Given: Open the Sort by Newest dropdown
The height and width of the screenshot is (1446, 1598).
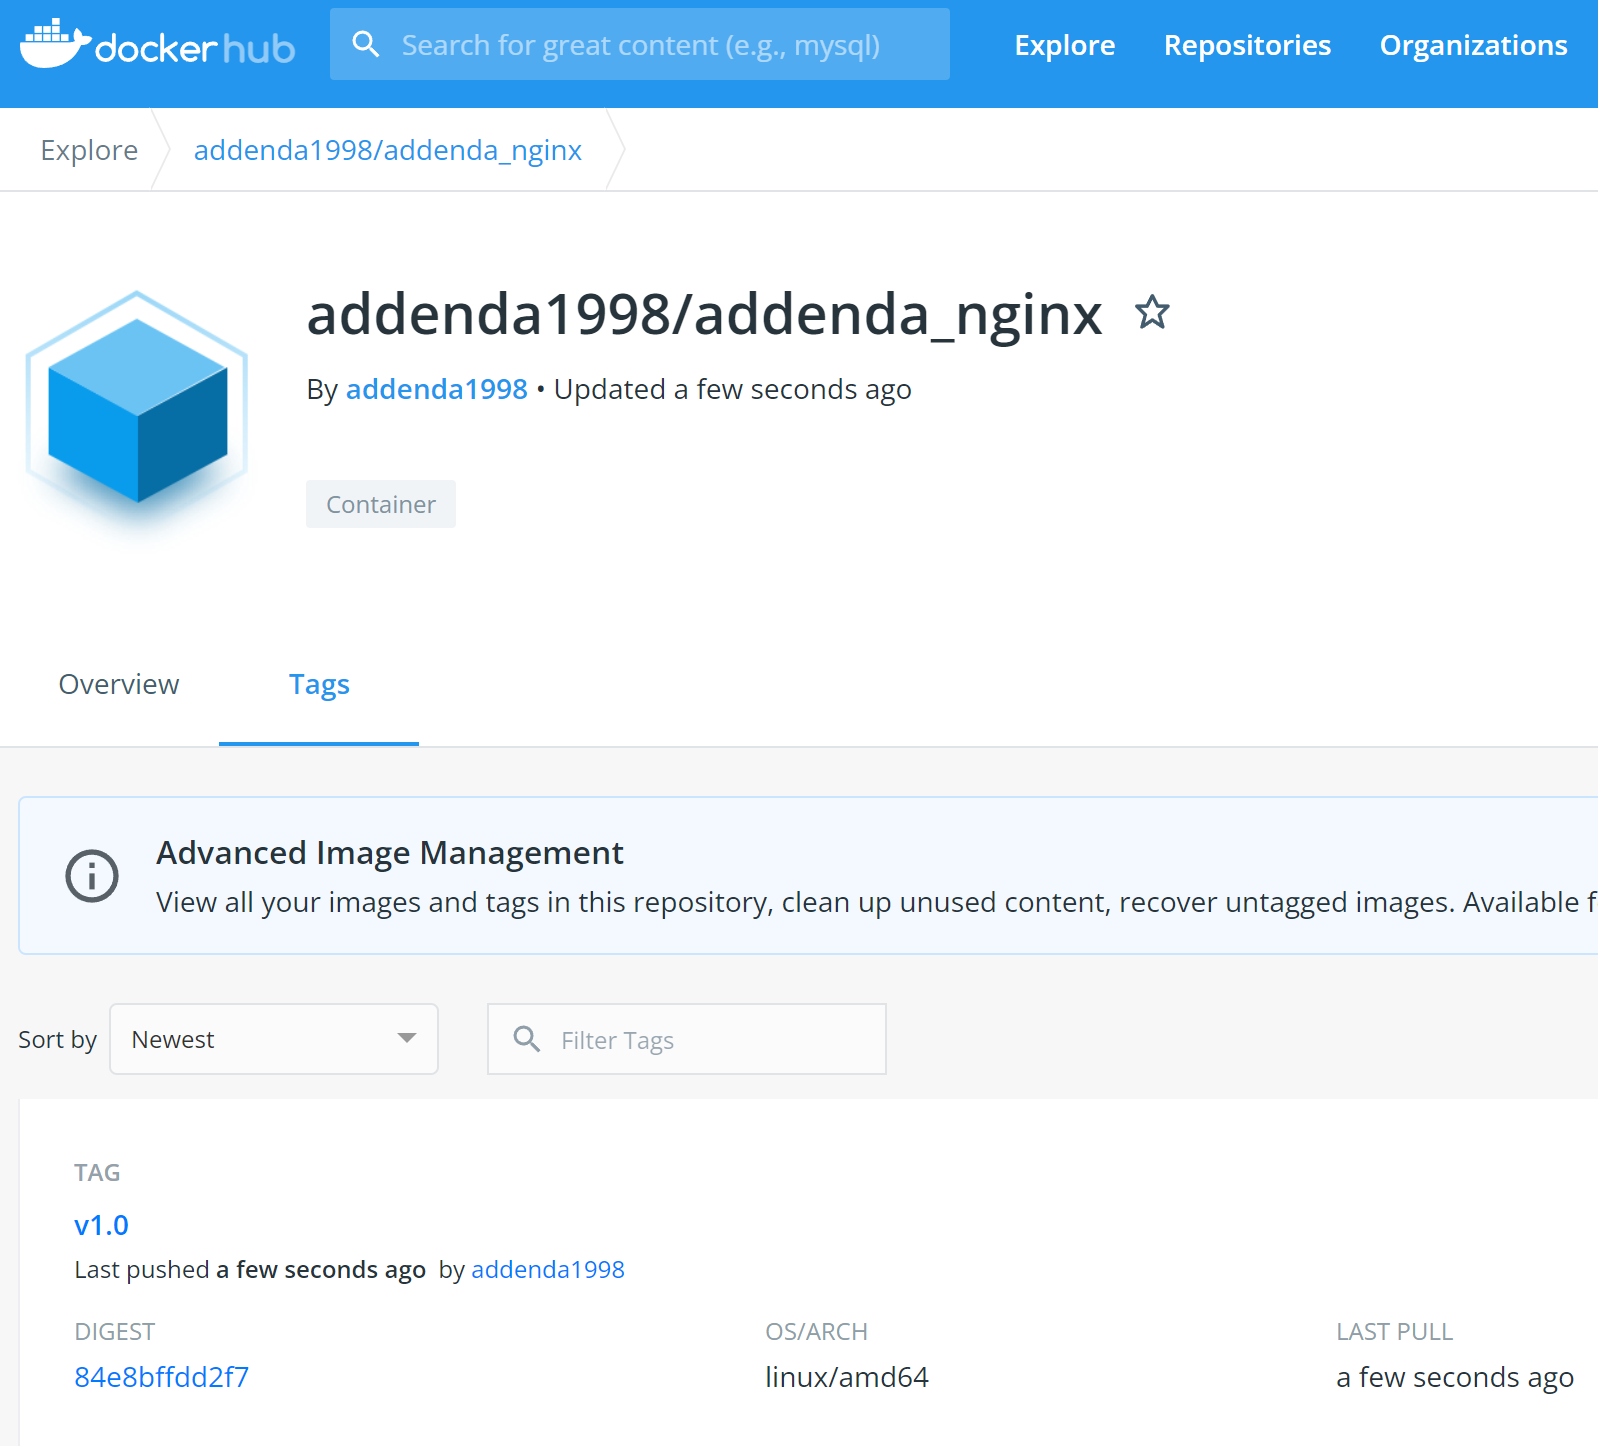Looking at the screenshot, I should (x=274, y=1039).
